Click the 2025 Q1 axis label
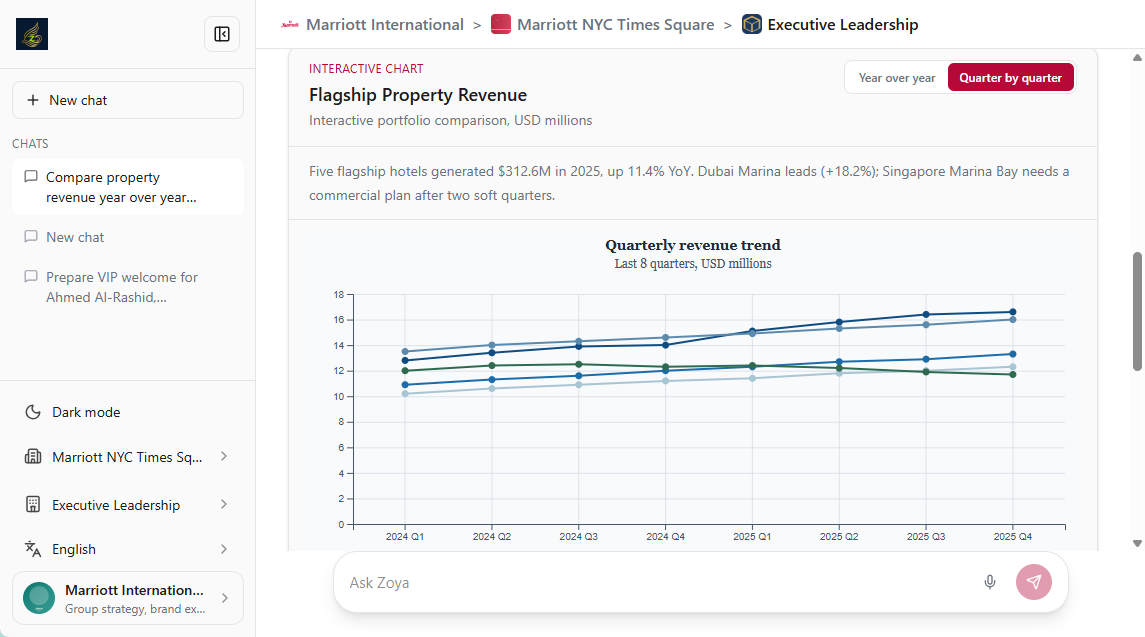Viewport: 1145px width, 637px height. [752, 536]
